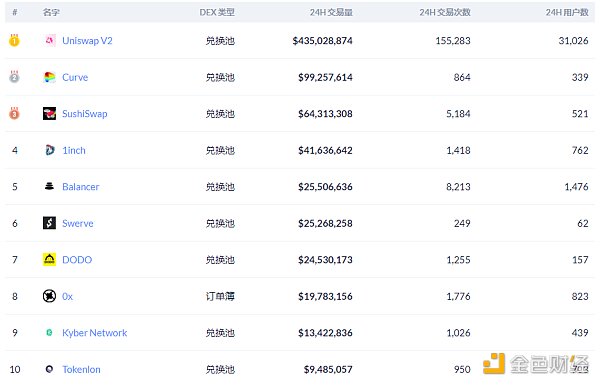Open the Balancer name link

(81, 187)
